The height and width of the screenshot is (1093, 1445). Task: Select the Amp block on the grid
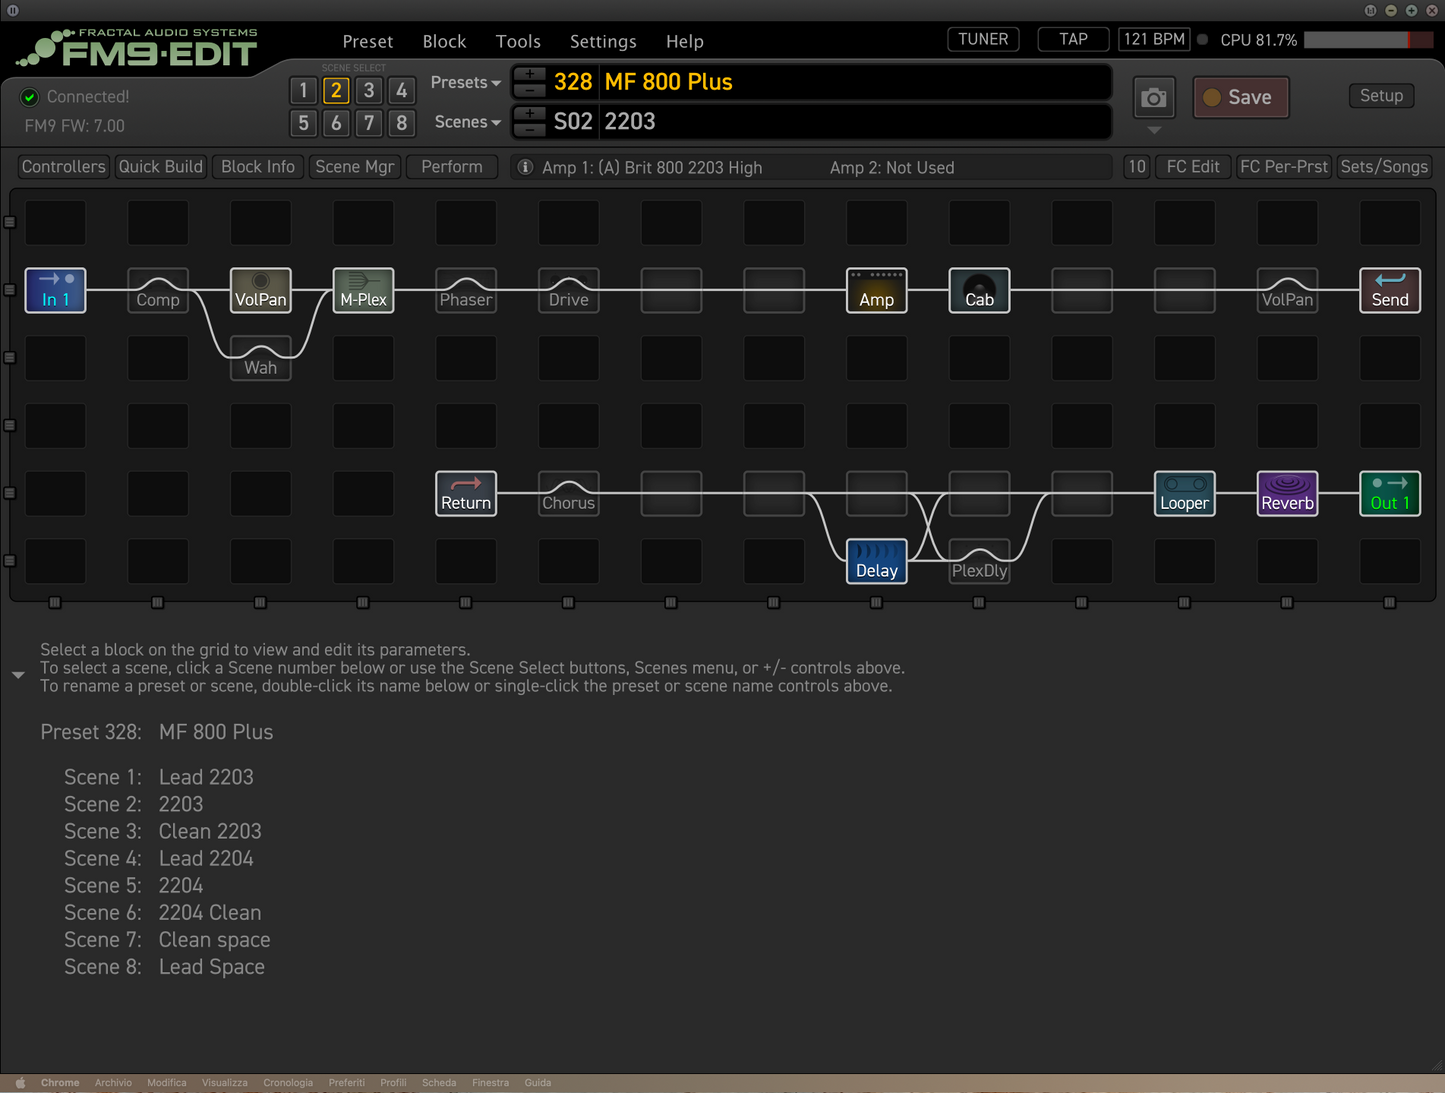click(x=876, y=290)
